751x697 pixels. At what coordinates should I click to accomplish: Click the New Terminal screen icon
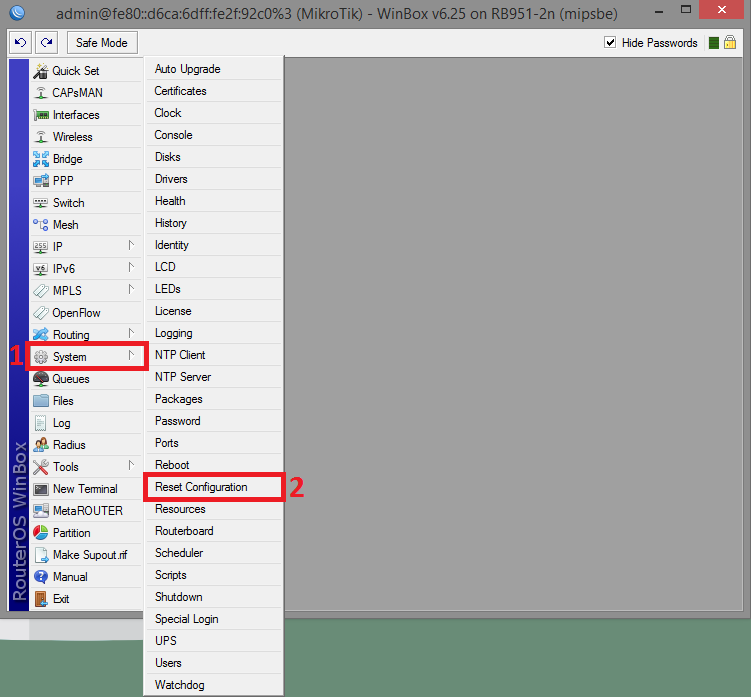point(41,489)
